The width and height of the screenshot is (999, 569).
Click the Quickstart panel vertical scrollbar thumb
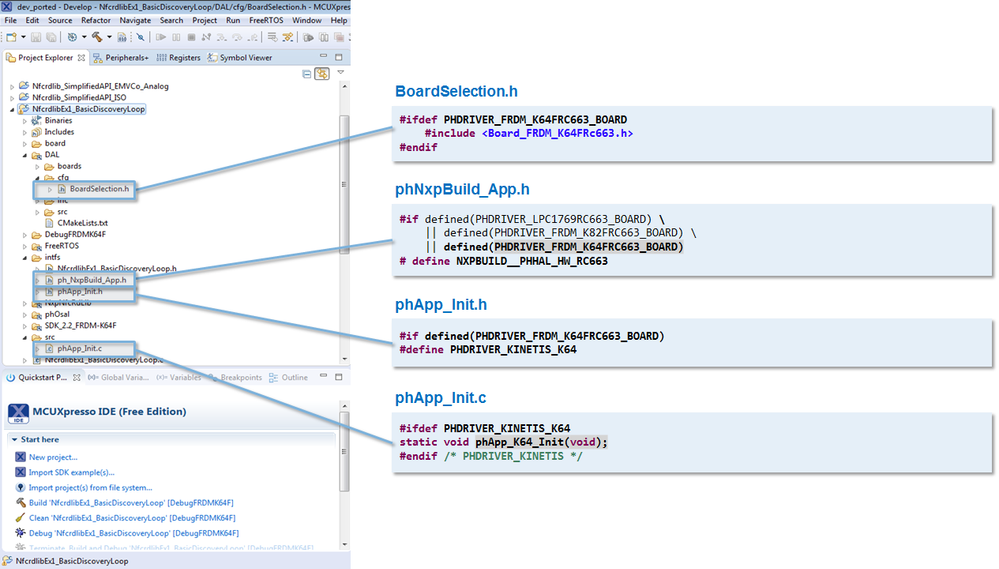(345, 451)
